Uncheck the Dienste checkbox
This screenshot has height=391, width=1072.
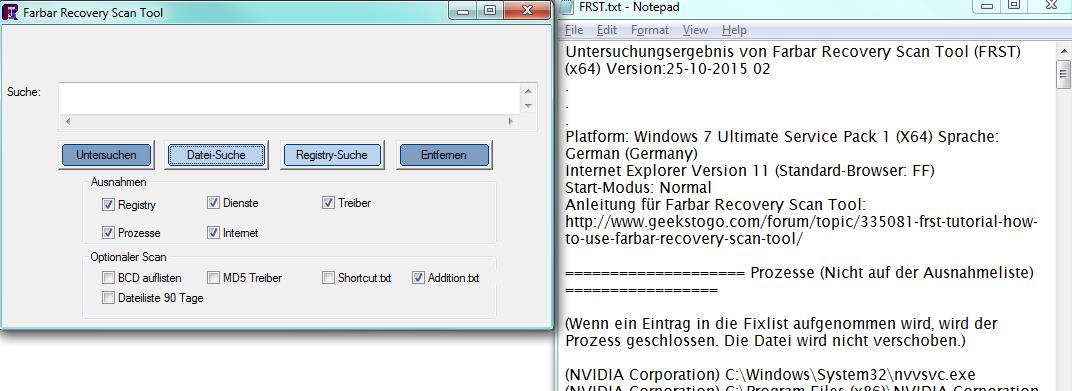(213, 203)
